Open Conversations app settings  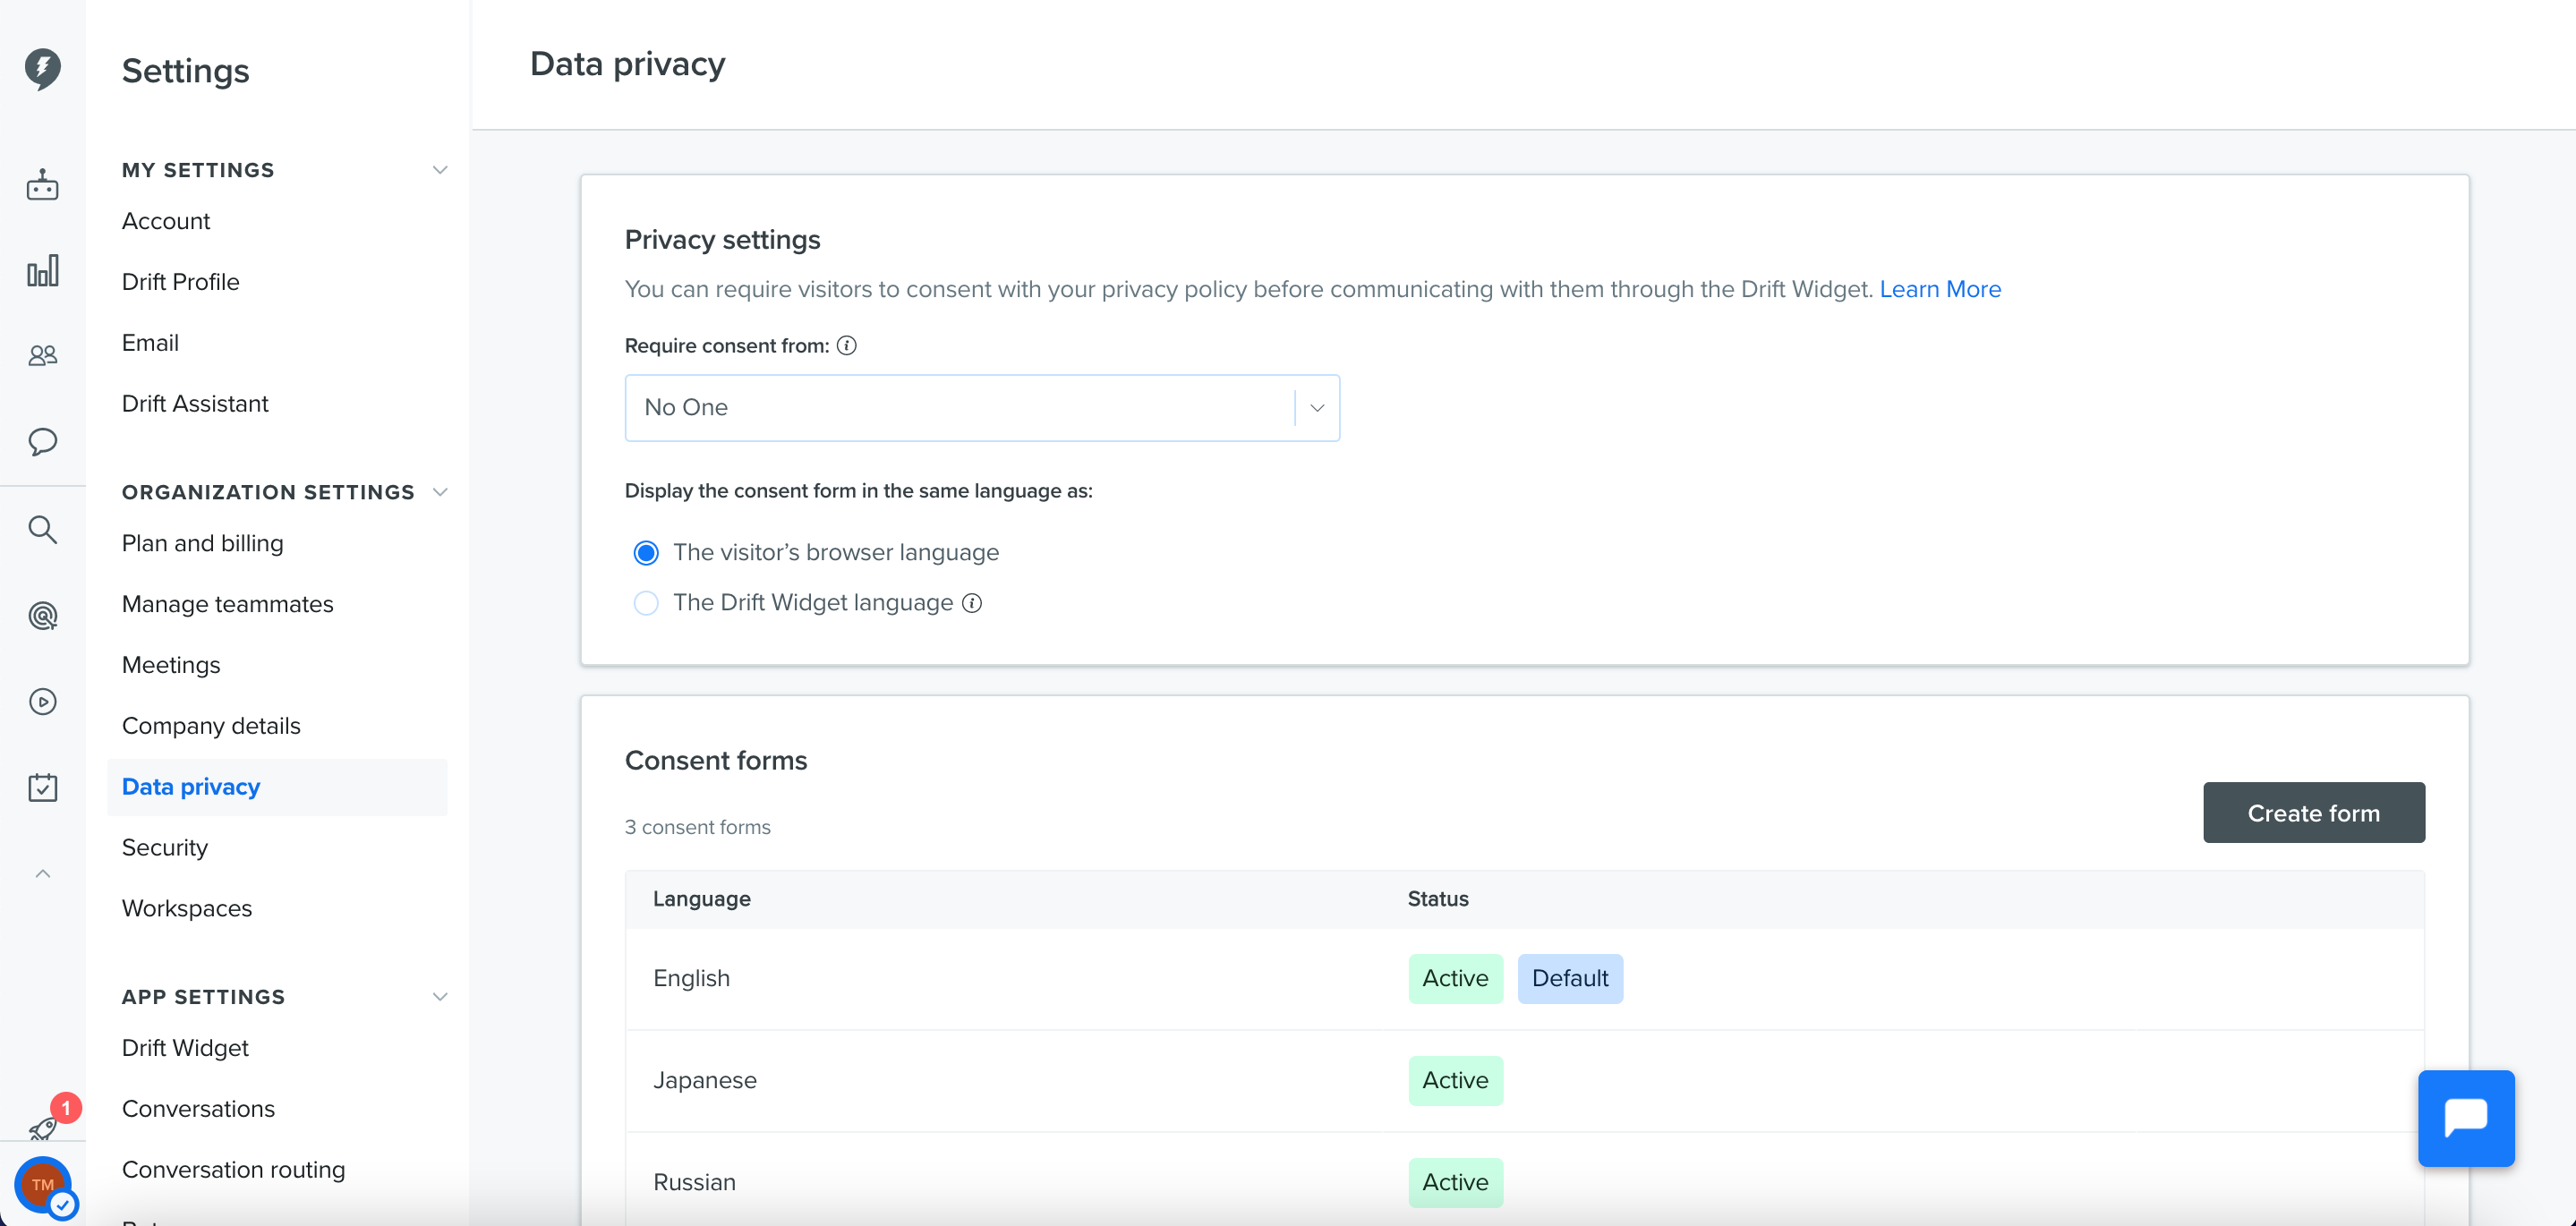[x=198, y=1109]
